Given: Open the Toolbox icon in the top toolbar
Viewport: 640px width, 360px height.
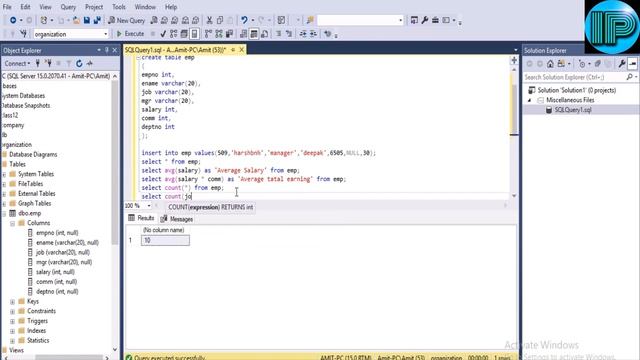Looking at the screenshot, I should pyautogui.click(x=436, y=20).
